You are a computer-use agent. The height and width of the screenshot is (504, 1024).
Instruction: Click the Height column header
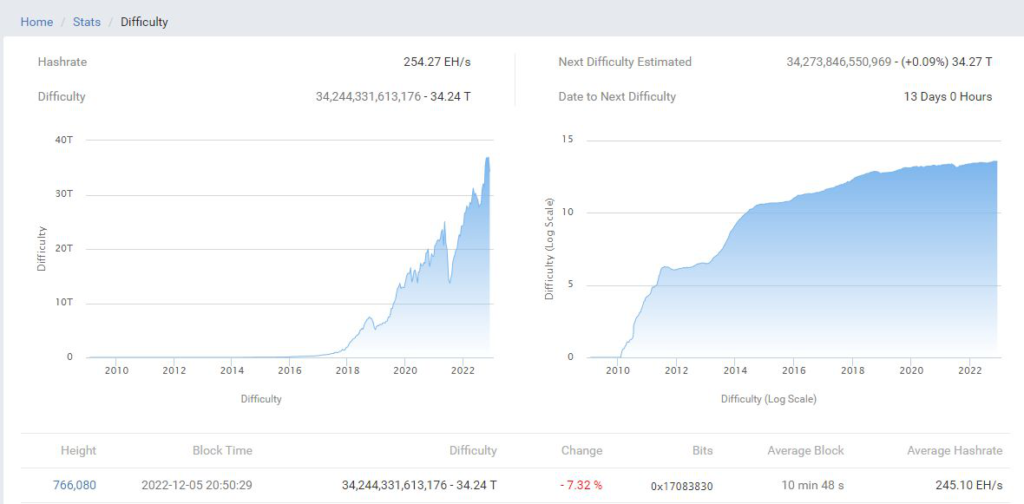click(78, 451)
